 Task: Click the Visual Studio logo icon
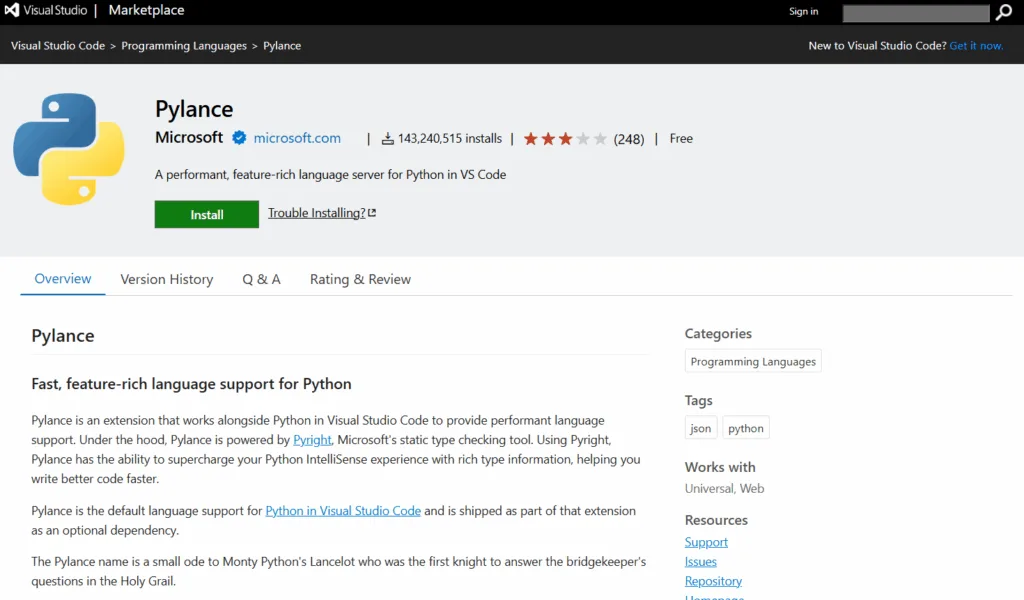[12, 10]
